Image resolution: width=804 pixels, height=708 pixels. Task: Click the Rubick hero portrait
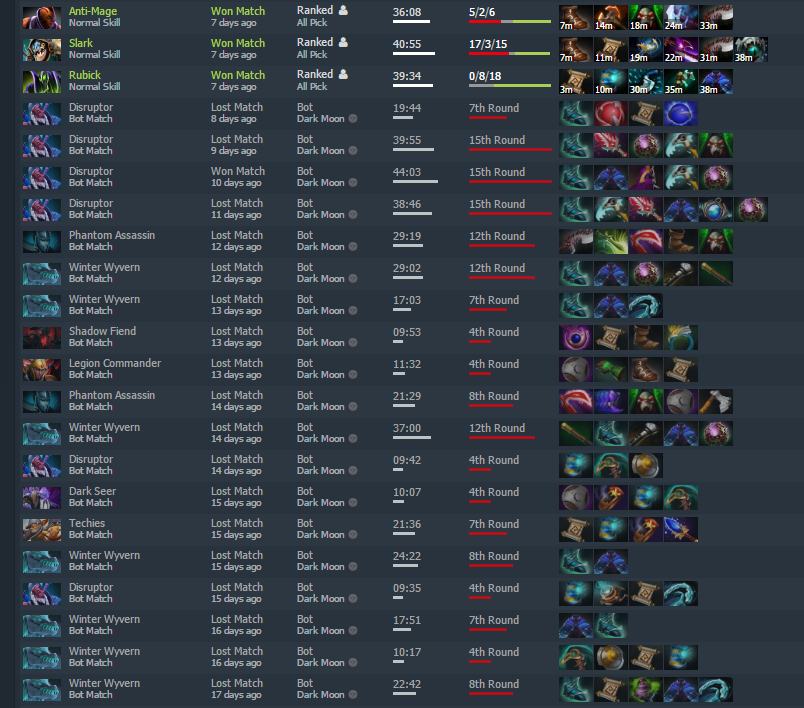[x=42, y=82]
